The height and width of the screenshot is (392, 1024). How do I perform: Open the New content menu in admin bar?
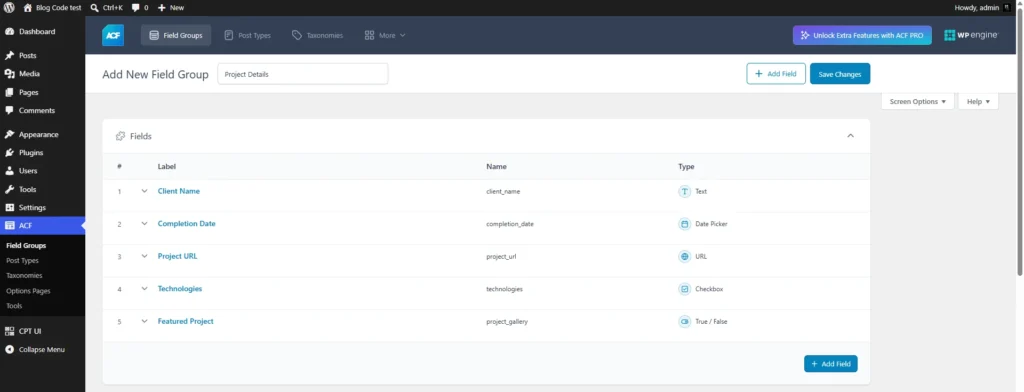171,8
